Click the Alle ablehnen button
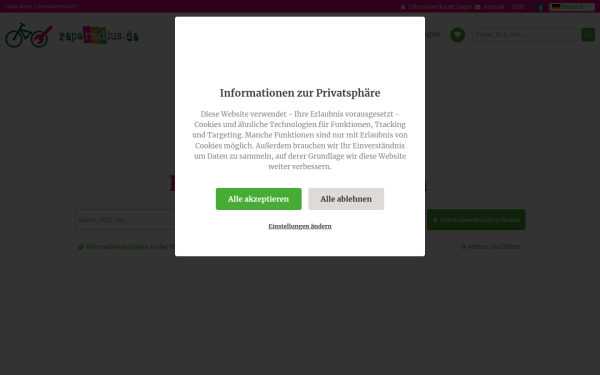Viewport: 600px width, 375px height. 346,199
